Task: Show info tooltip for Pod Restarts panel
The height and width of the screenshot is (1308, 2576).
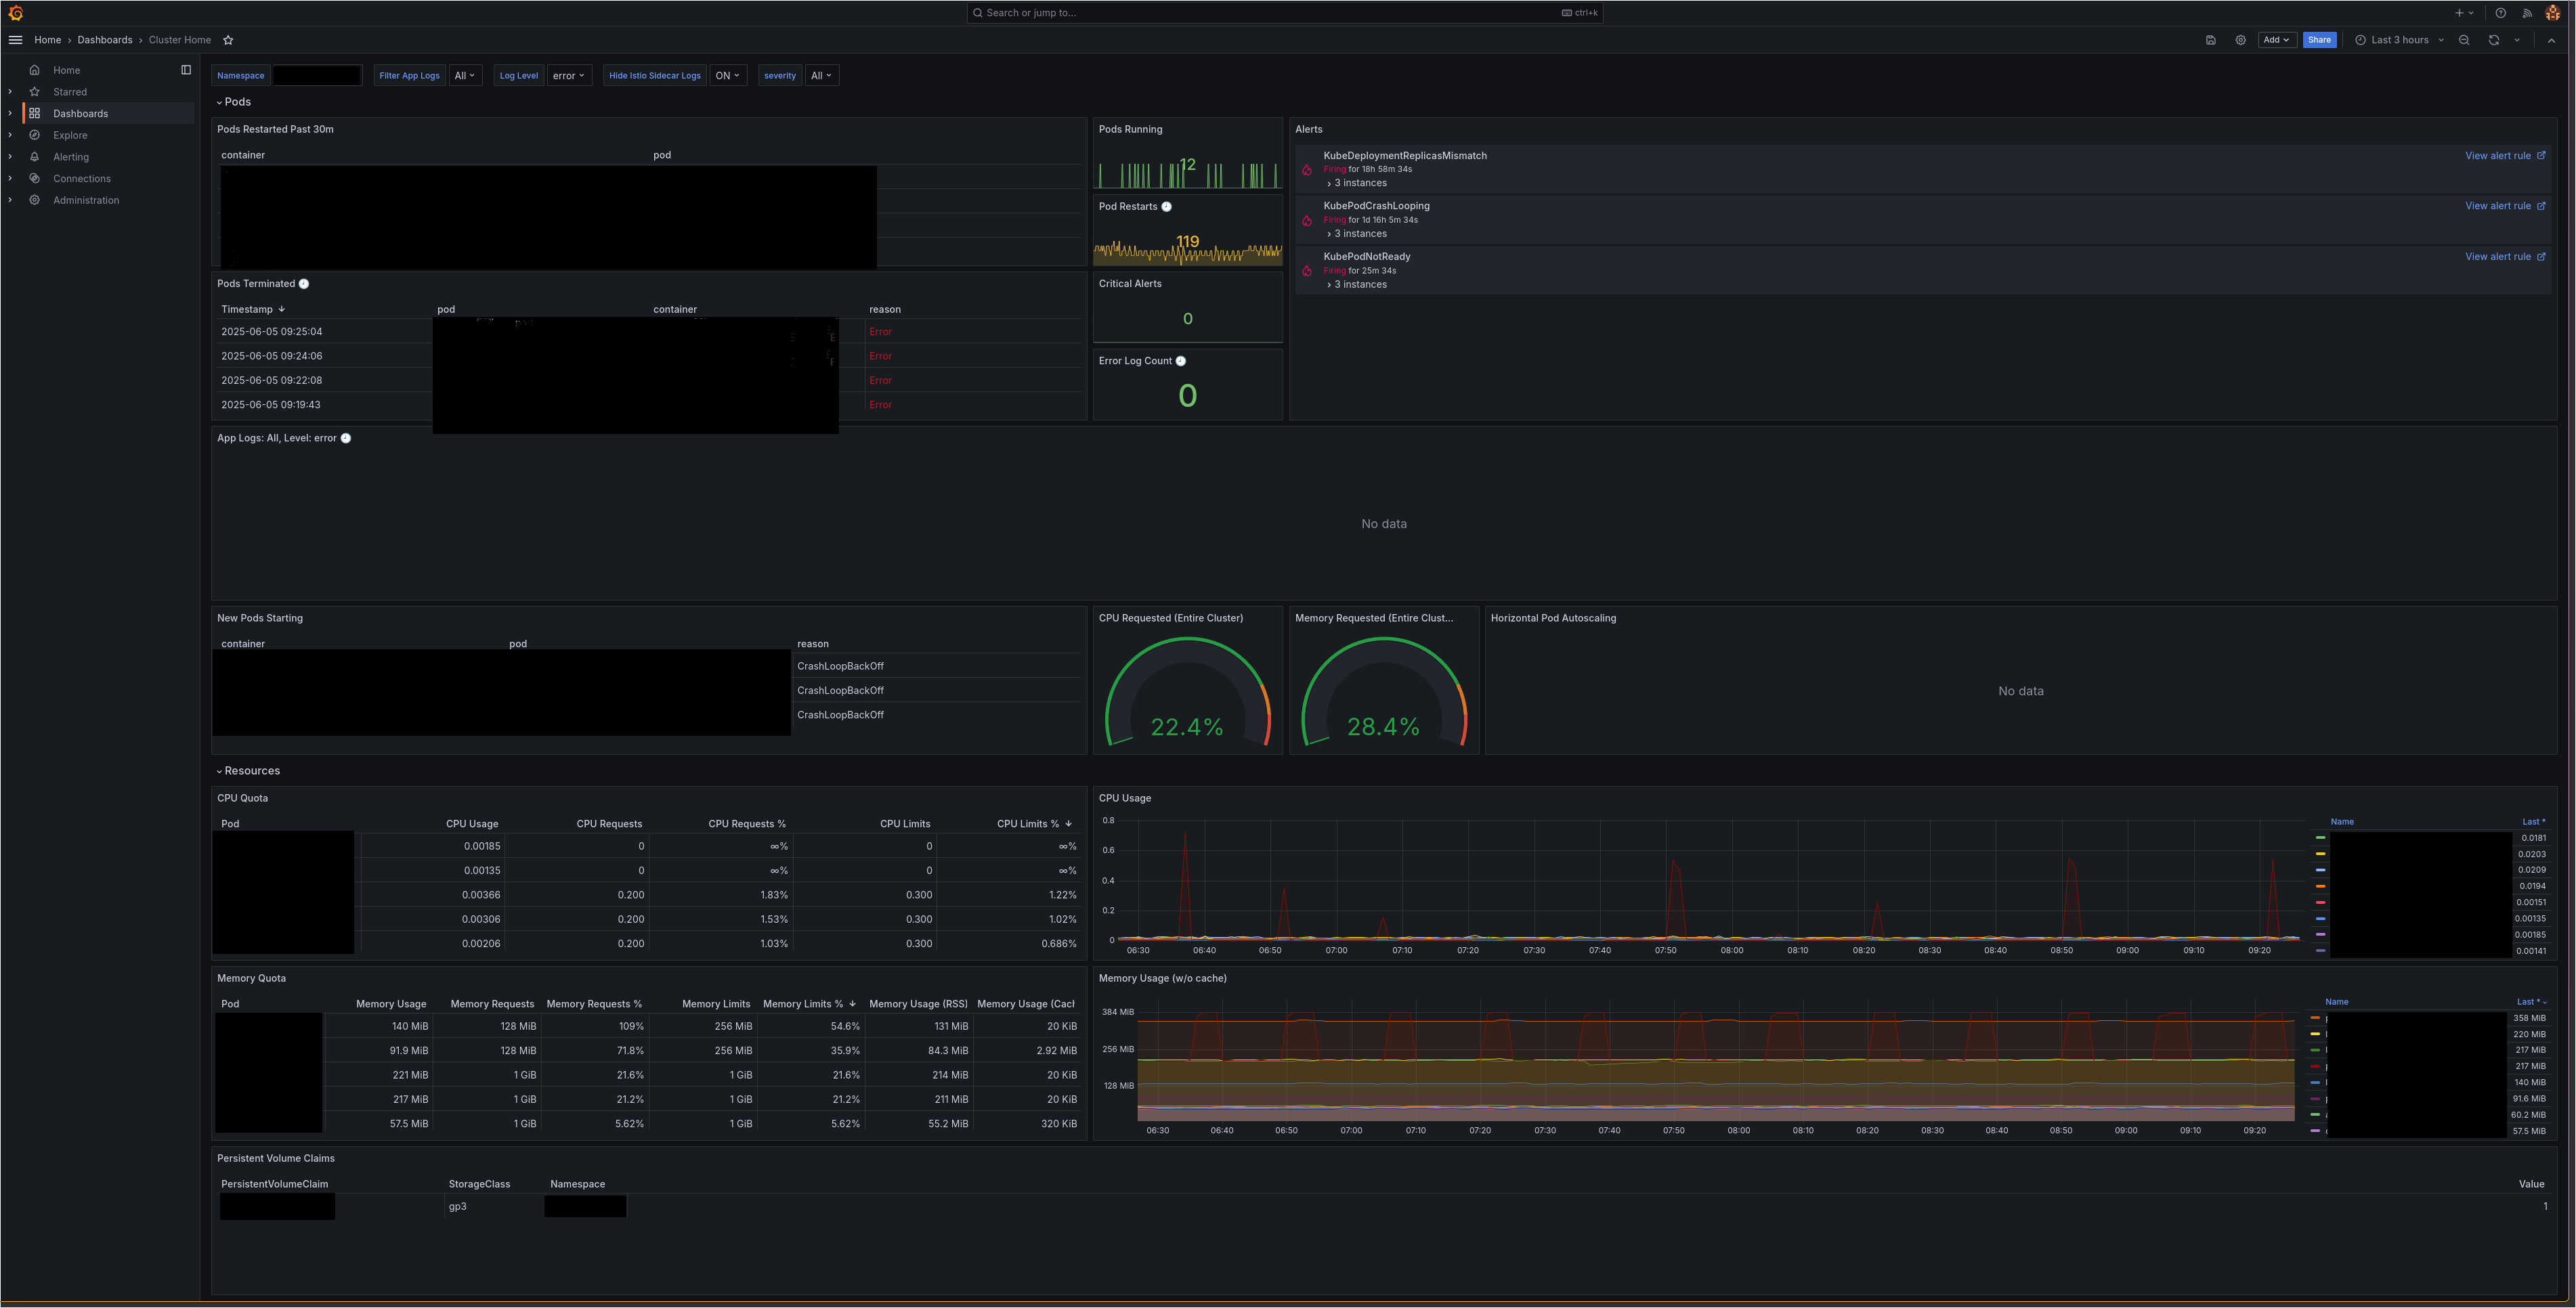Action: (1166, 207)
